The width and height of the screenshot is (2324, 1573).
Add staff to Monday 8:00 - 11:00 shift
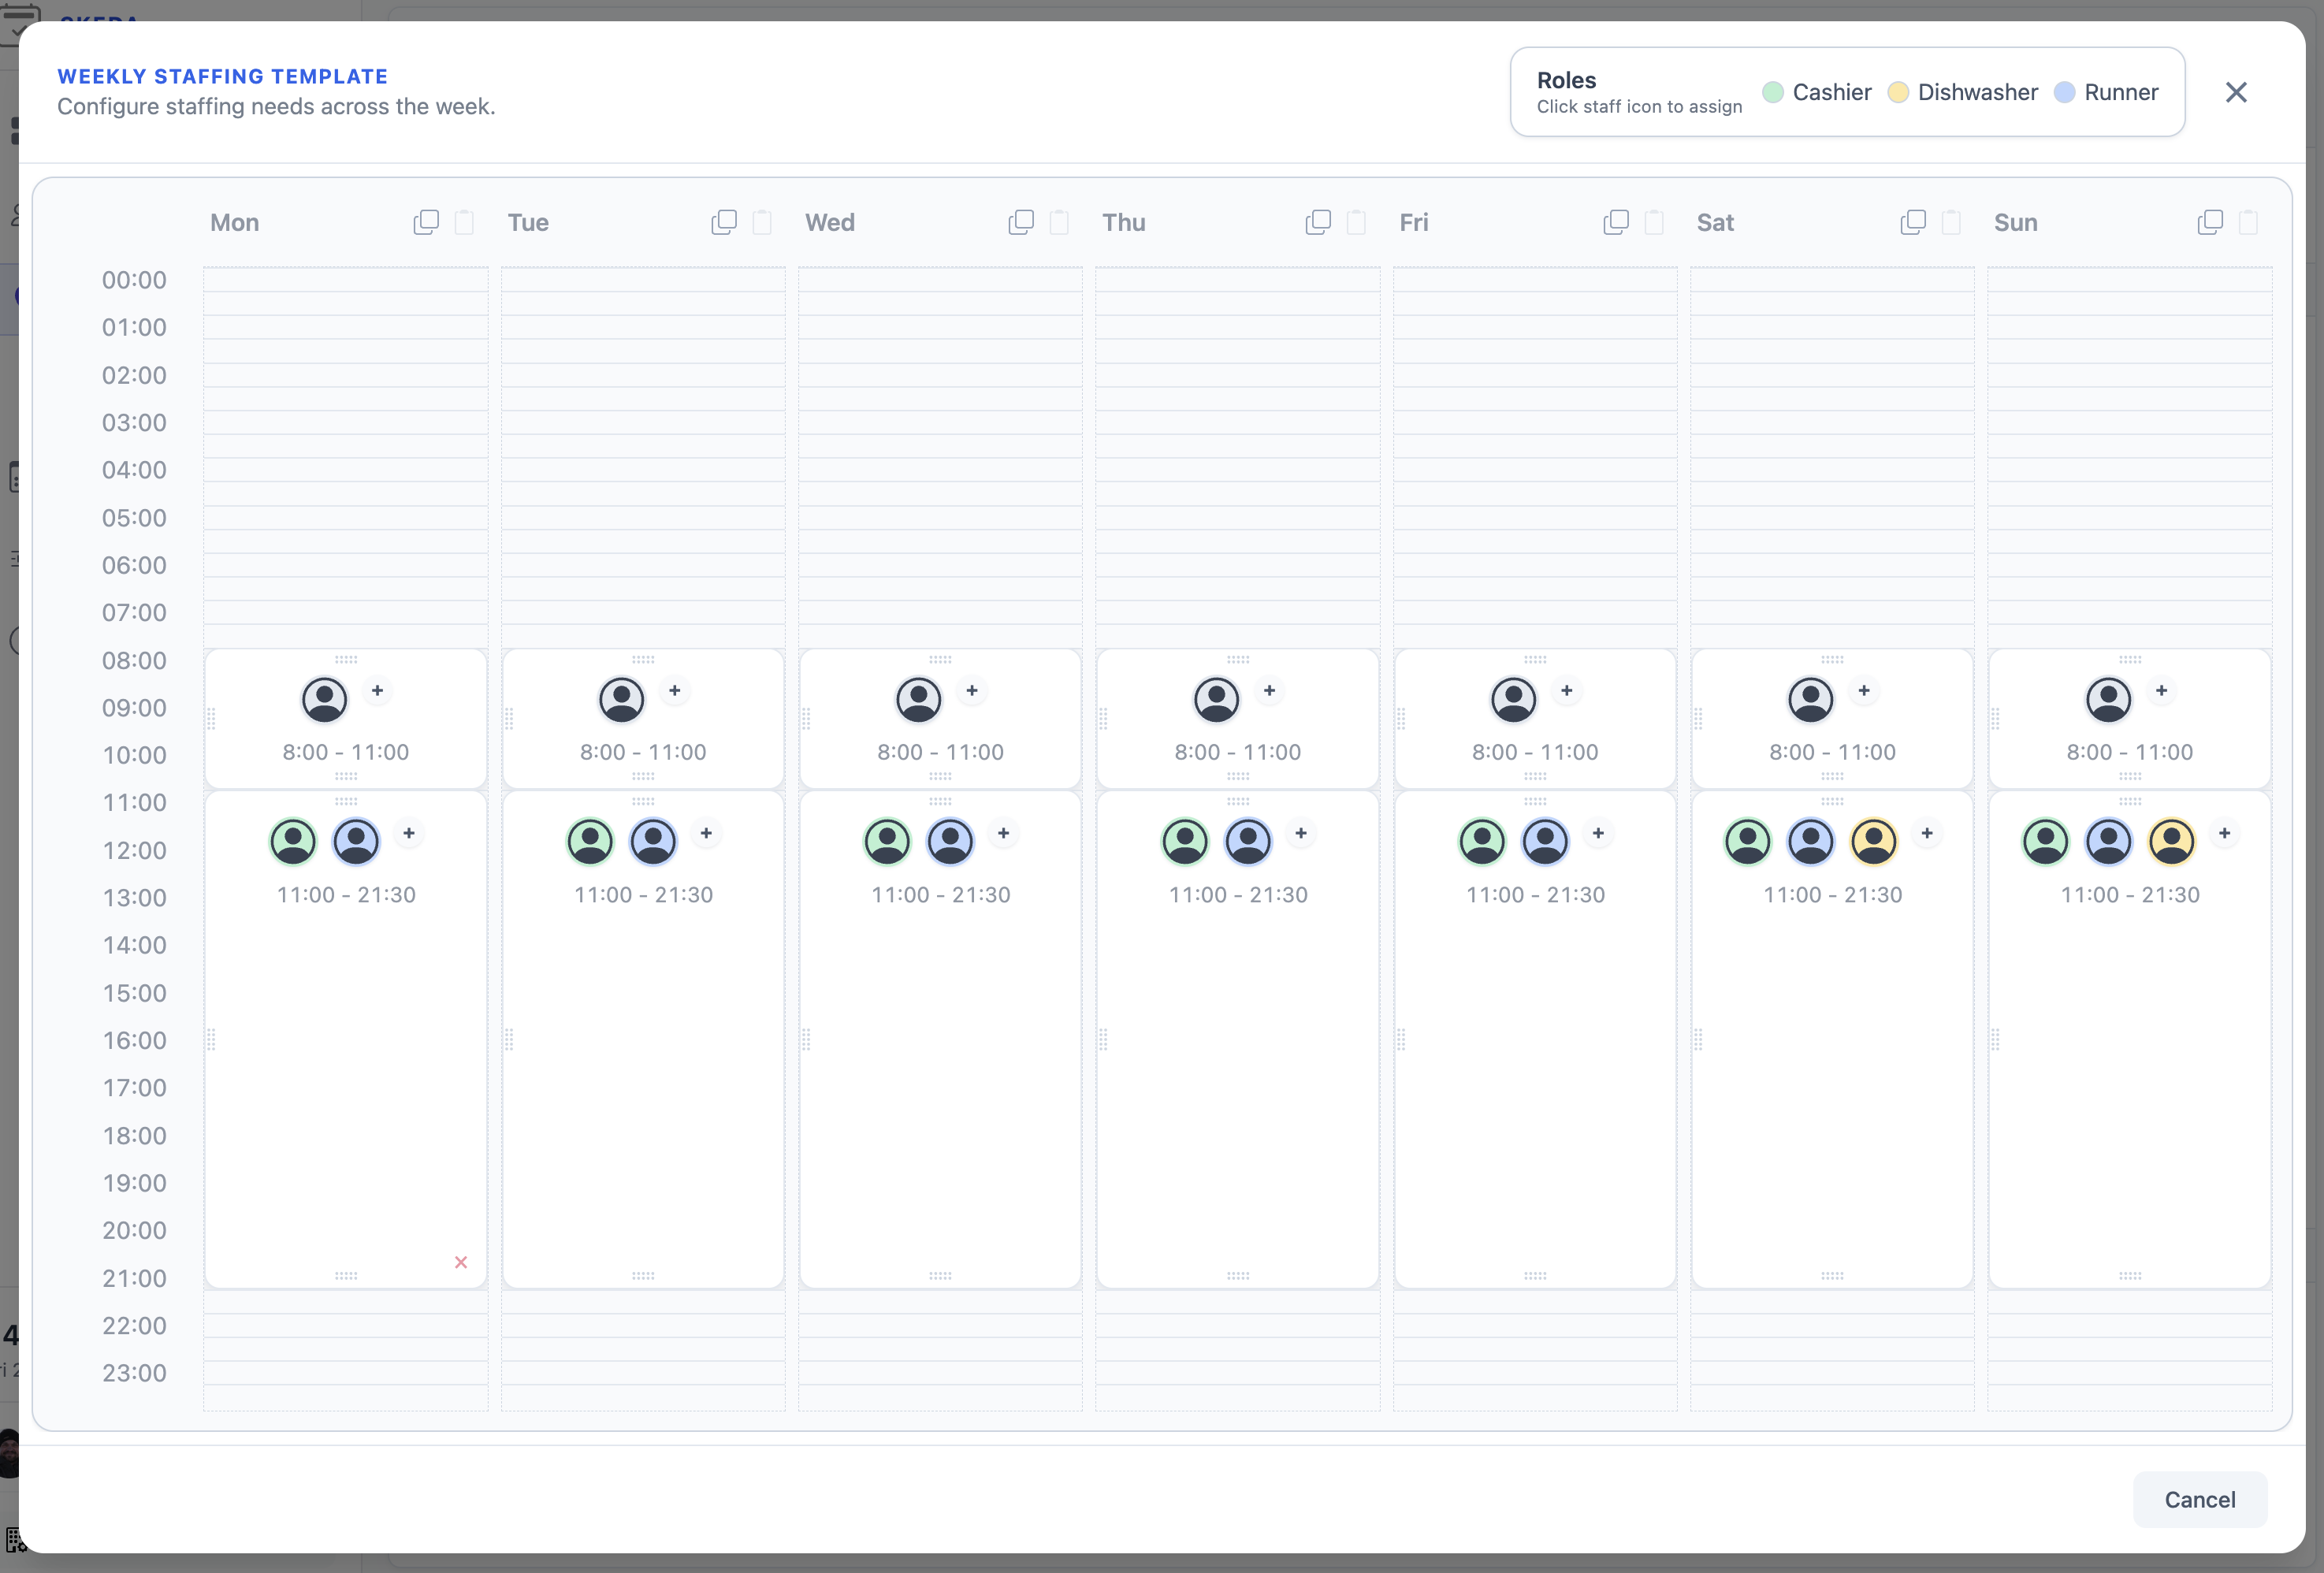point(377,691)
